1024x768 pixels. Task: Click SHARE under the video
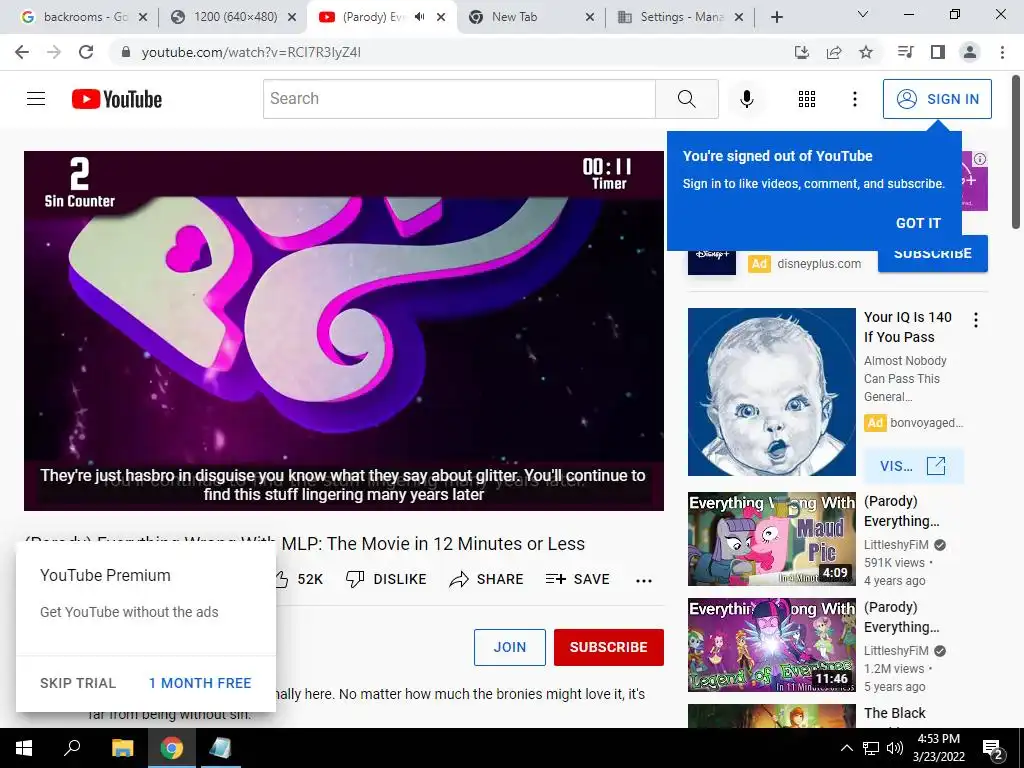click(x=487, y=579)
